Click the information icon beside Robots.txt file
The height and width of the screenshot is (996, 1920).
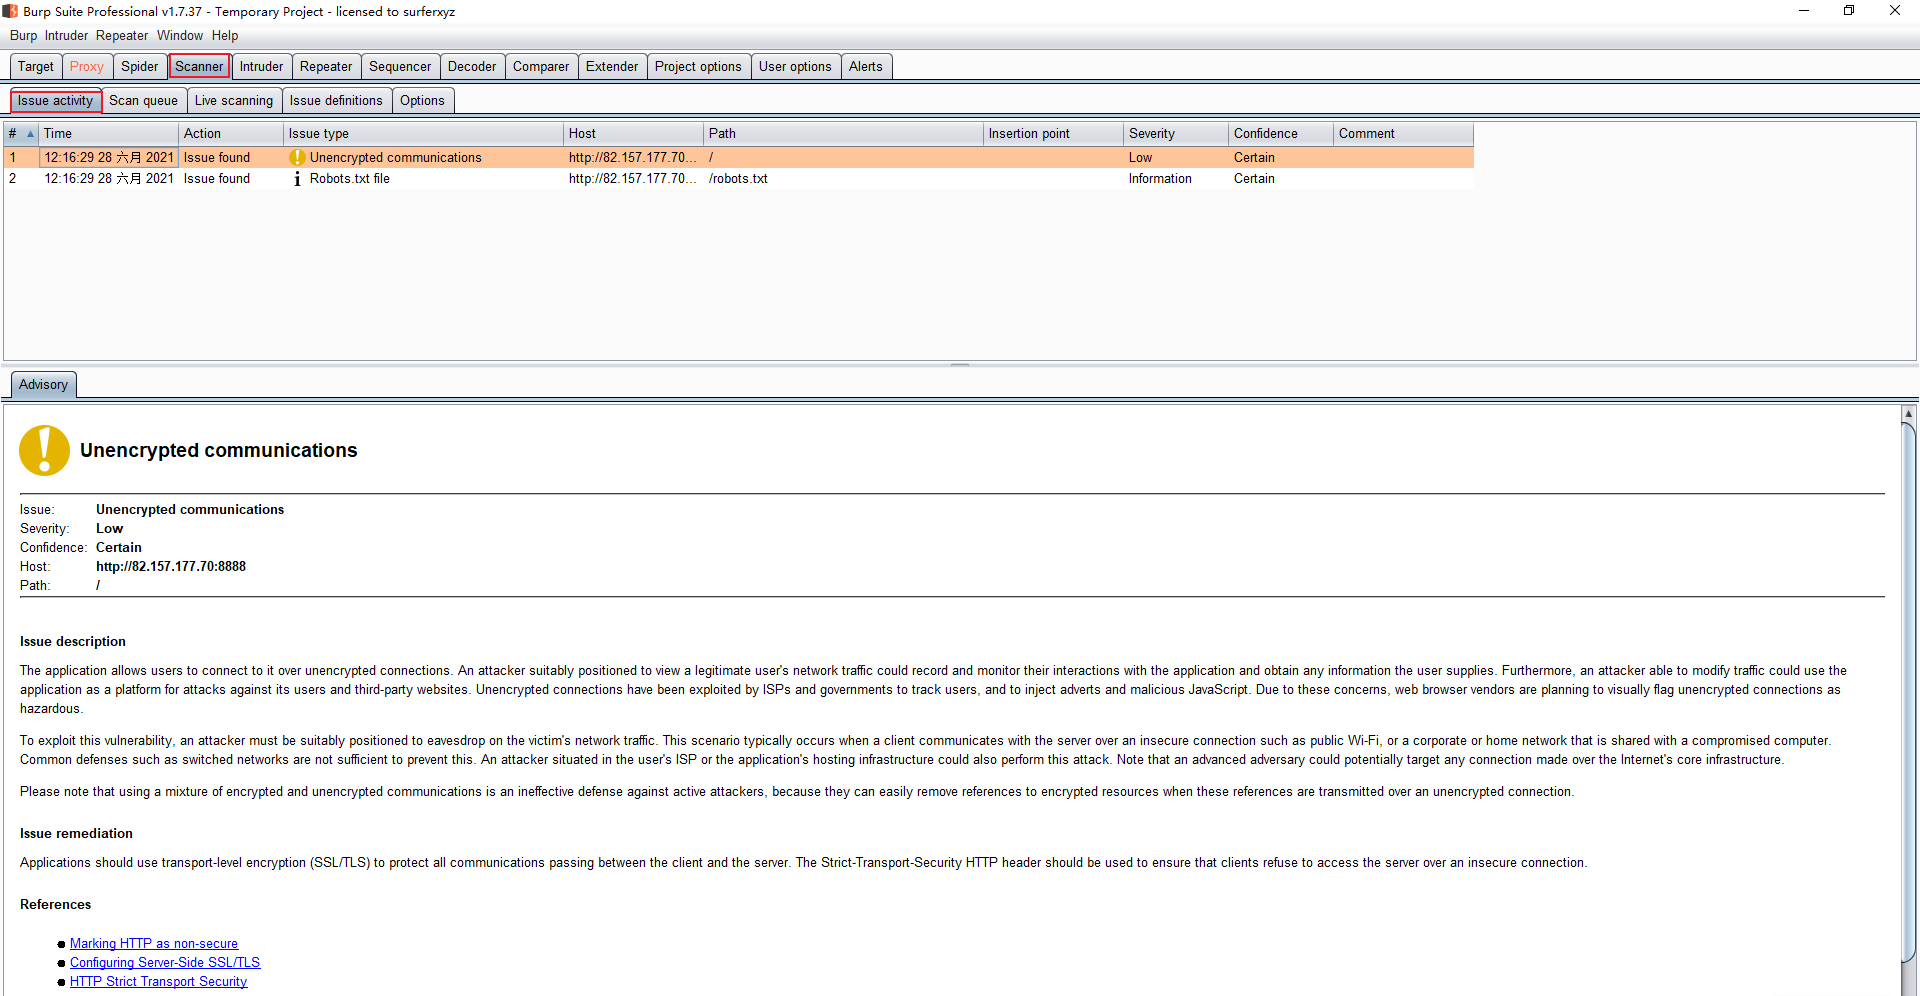(297, 179)
